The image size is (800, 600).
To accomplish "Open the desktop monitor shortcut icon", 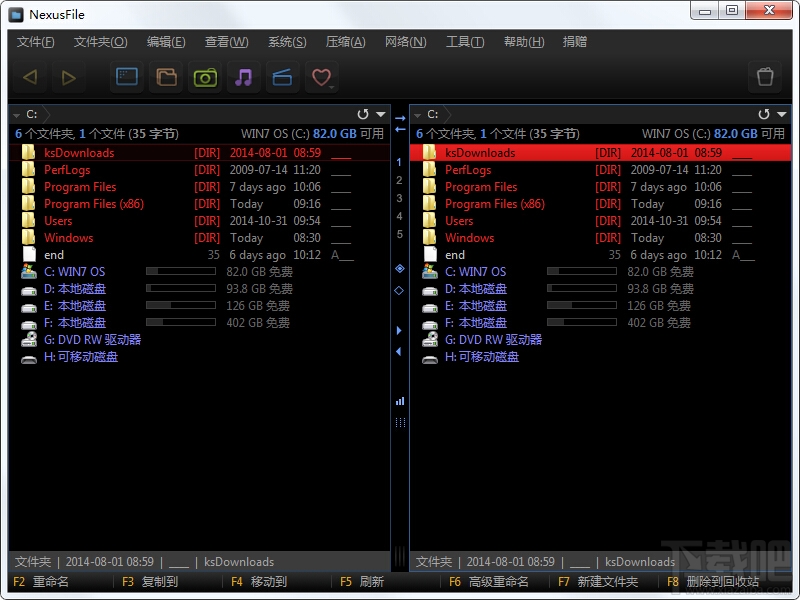I will click(127, 78).
